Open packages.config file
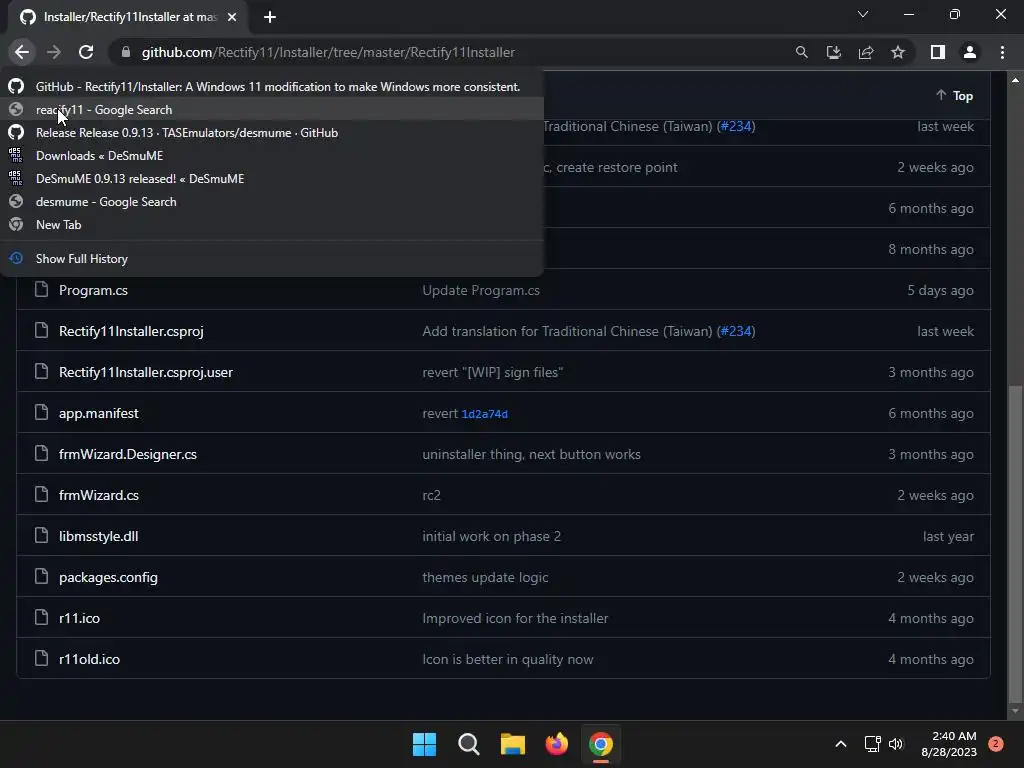 [108, 577]
